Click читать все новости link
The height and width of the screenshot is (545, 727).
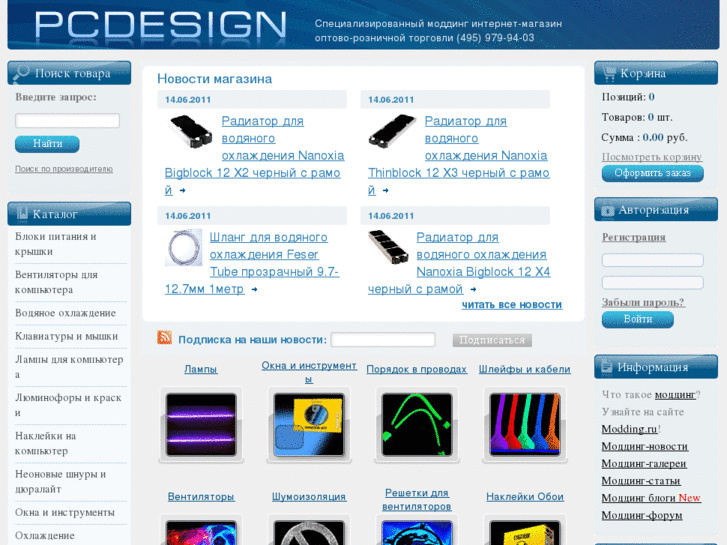point(512,305)
